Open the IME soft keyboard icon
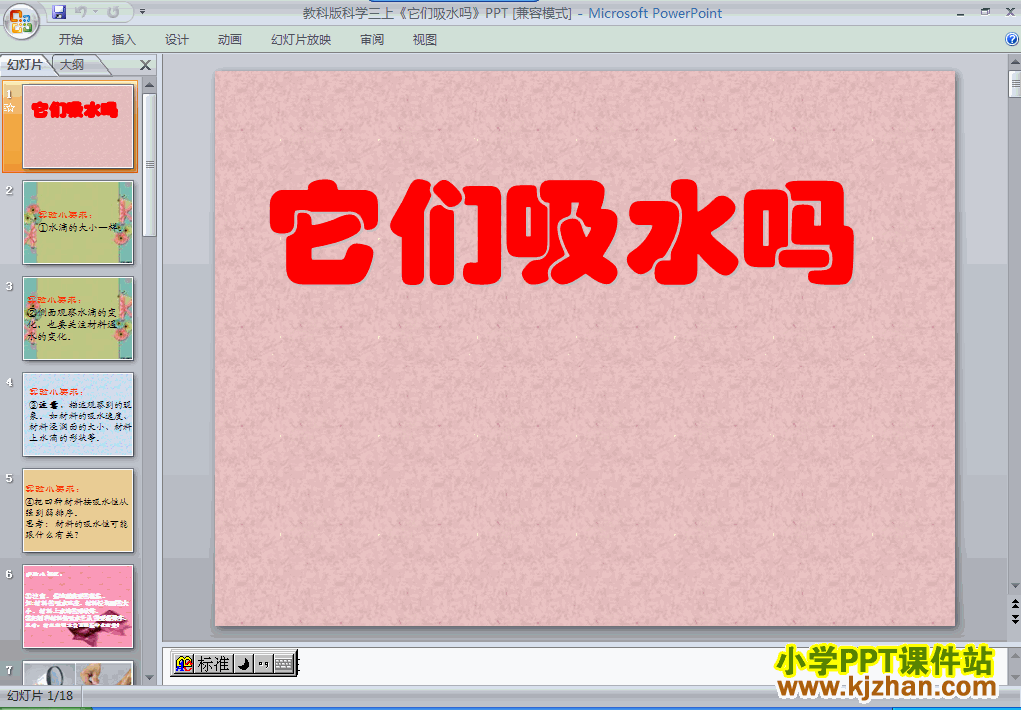Image resolution: width=1021 pixels, height=710 pixels. [x=283, y=663]
